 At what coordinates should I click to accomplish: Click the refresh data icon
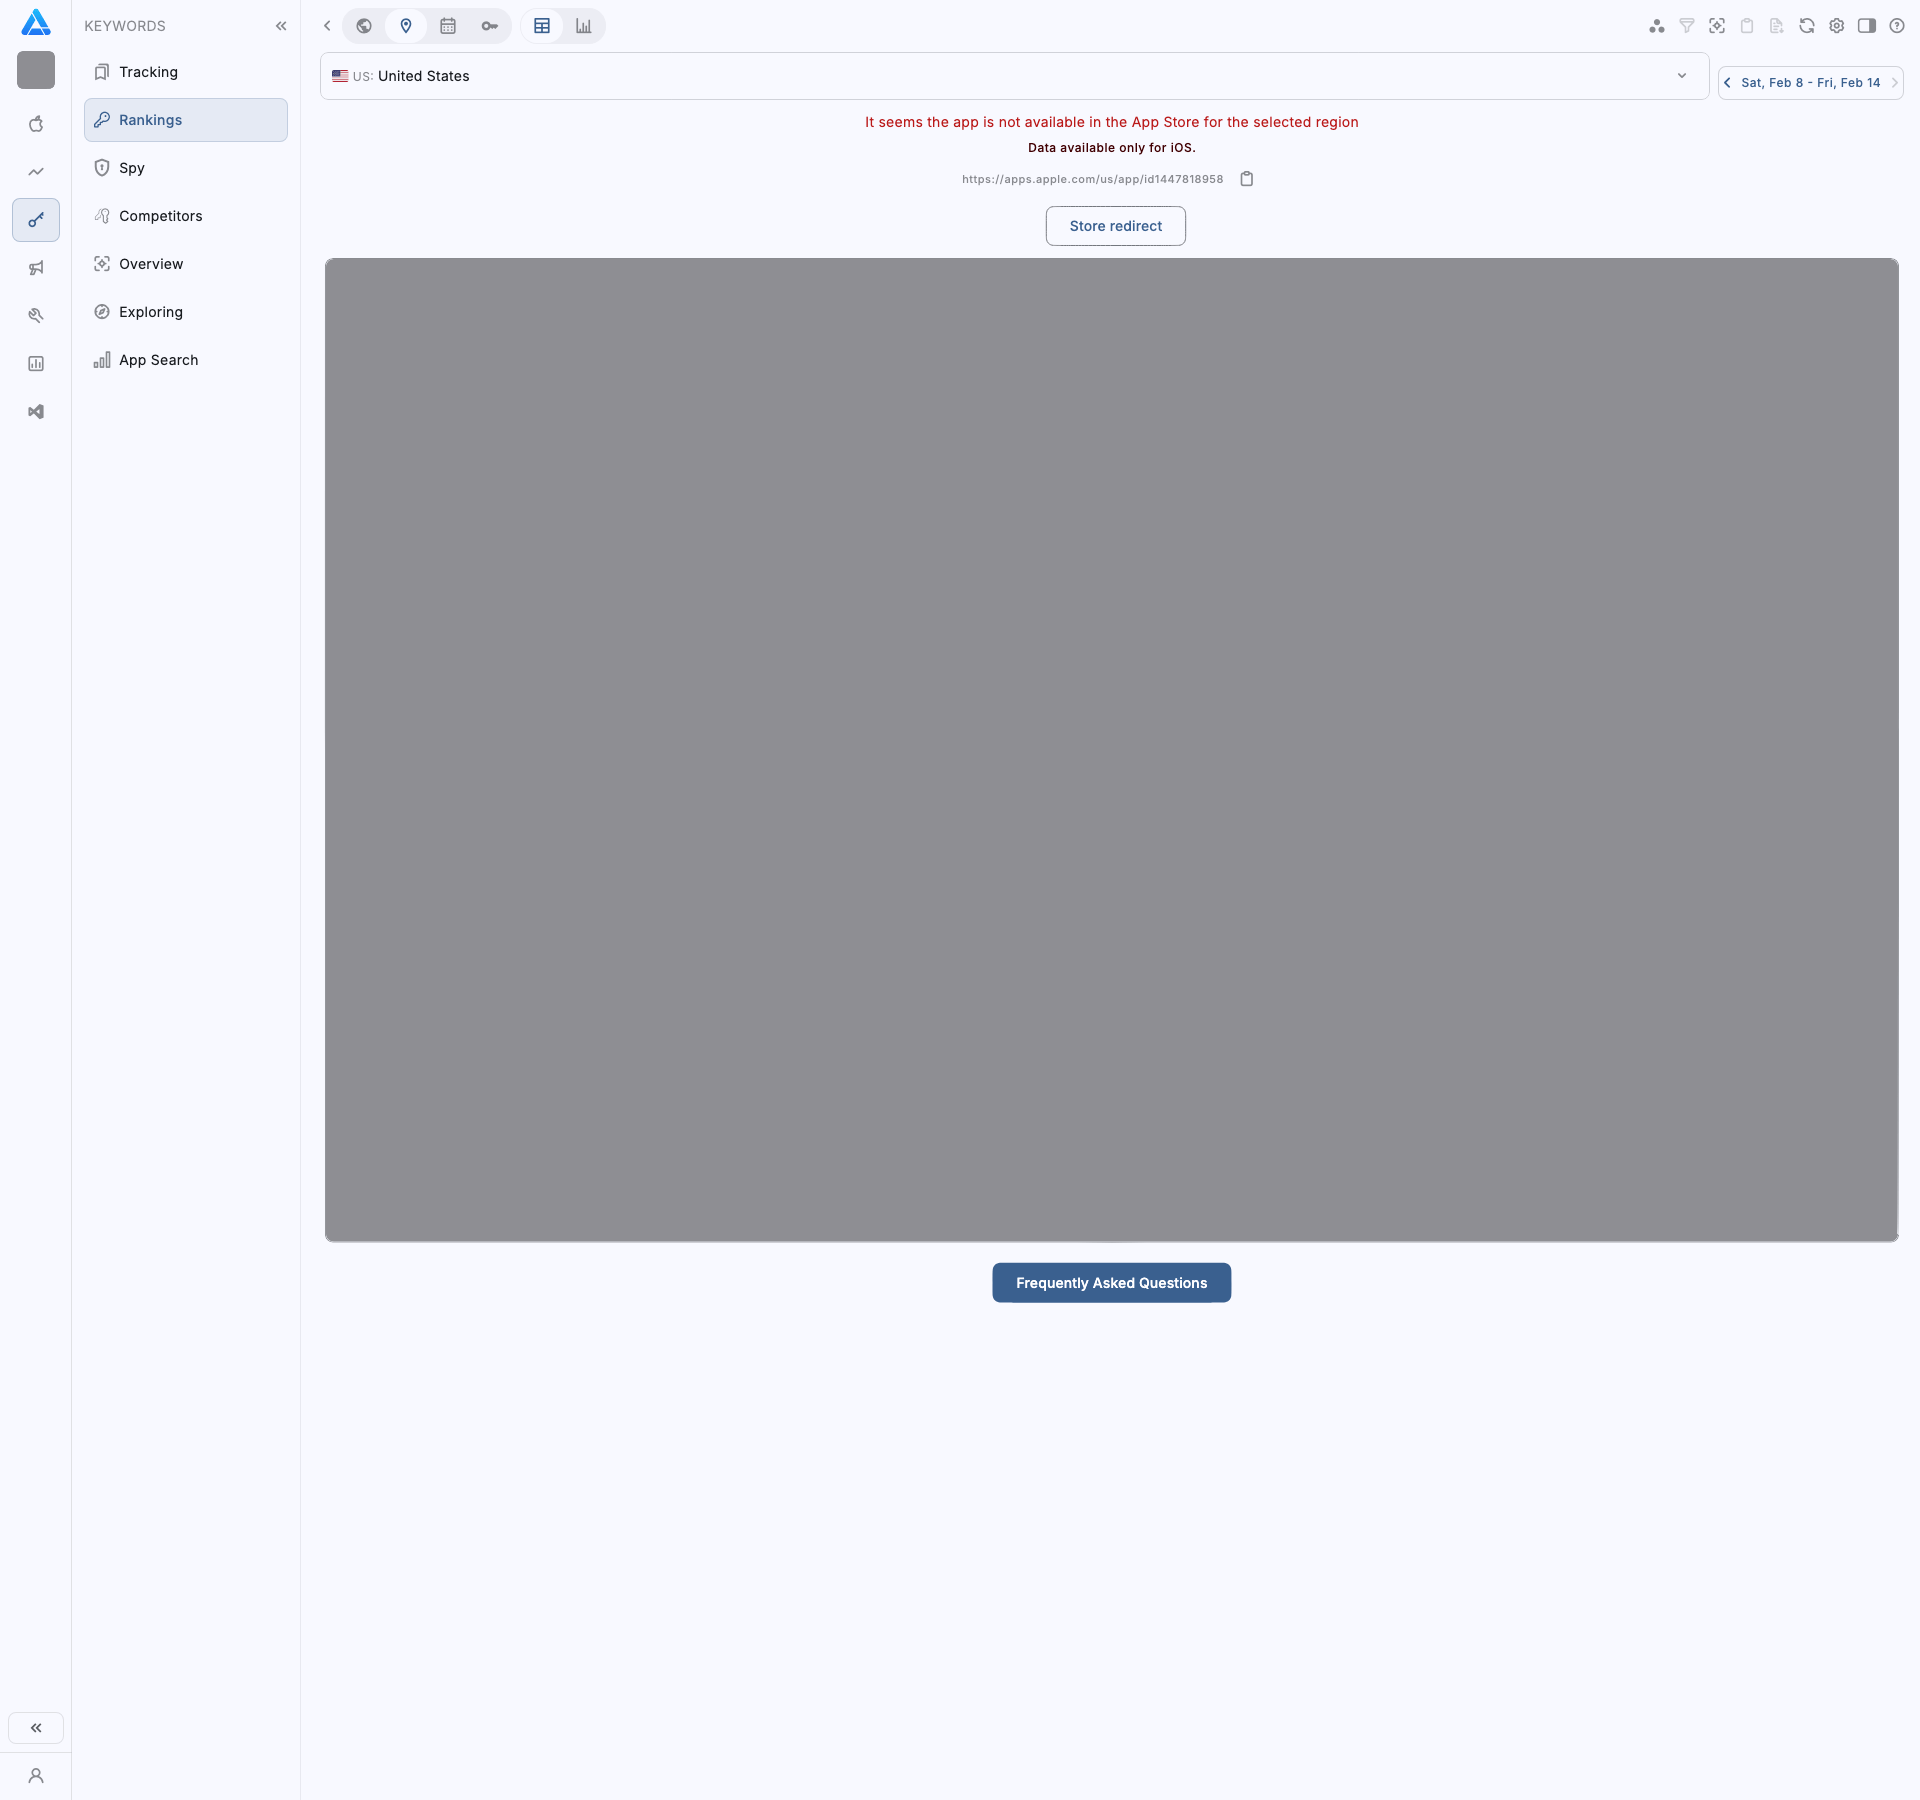1806,26
